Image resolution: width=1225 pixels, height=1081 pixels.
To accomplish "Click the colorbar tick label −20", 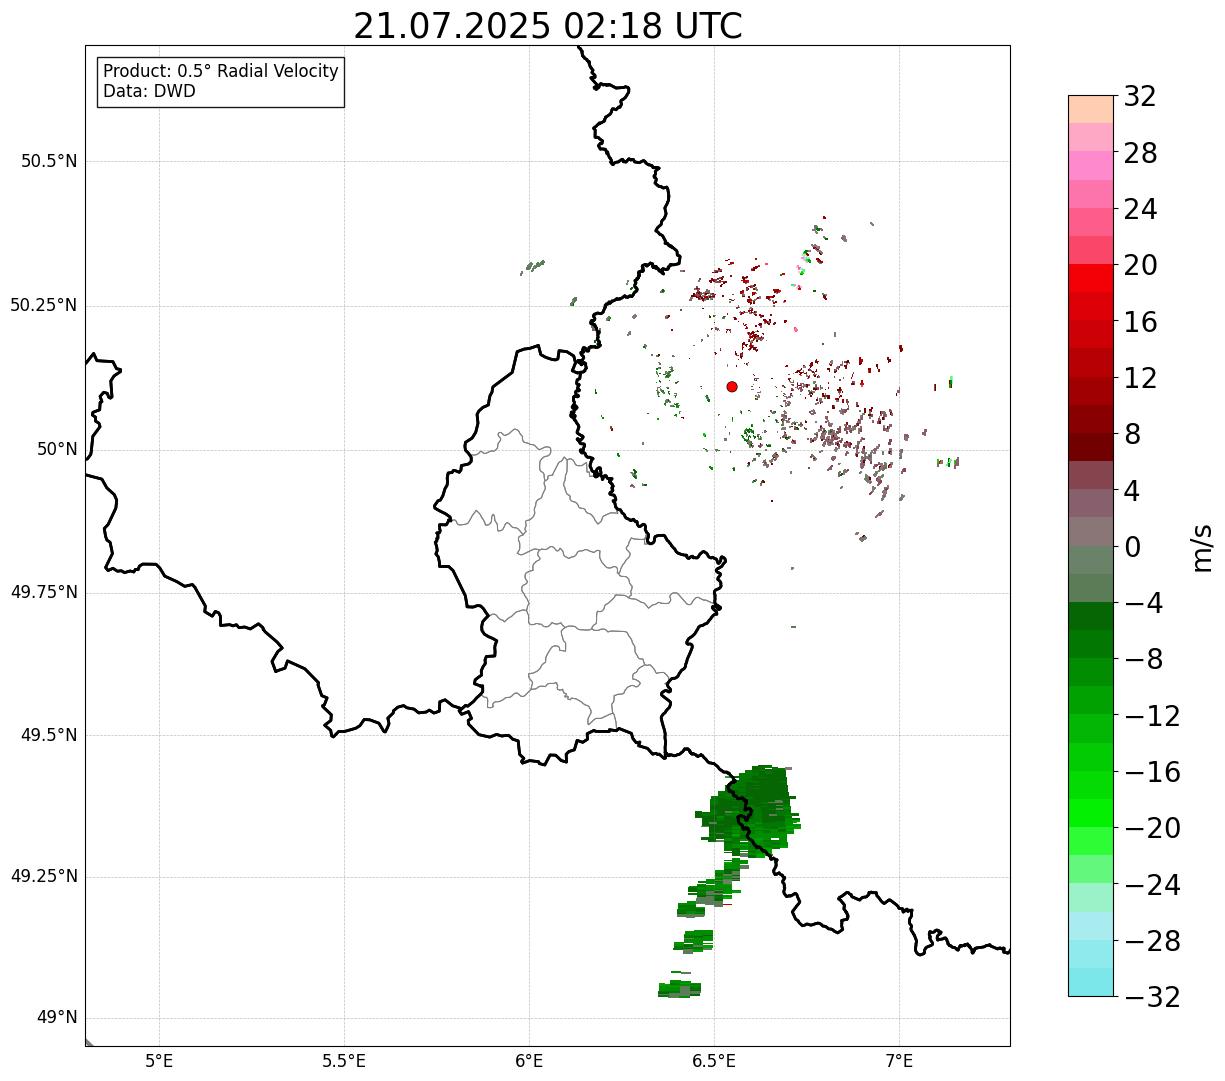I will 1152,828.
